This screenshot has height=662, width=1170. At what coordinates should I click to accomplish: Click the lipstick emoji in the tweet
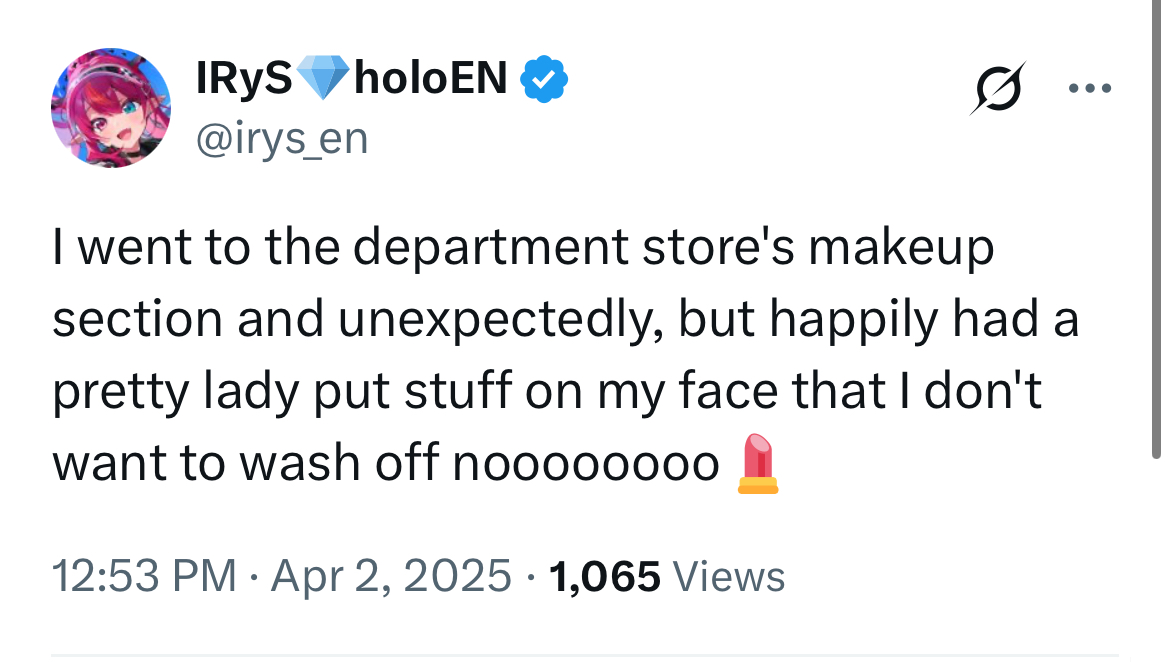tap(759, 463)
